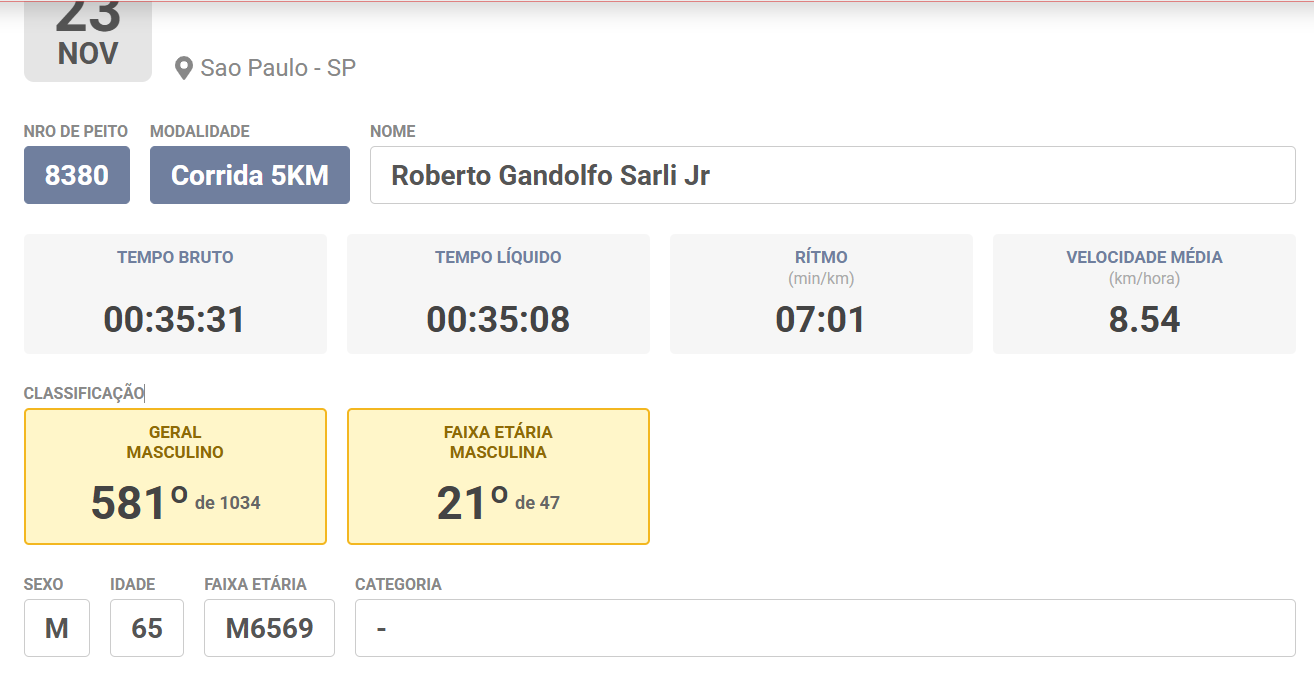This screenshot has height=673, width=1314.
Task: Click the Tempo Líquido 00:35:08 card
Action: pos(498,294)
